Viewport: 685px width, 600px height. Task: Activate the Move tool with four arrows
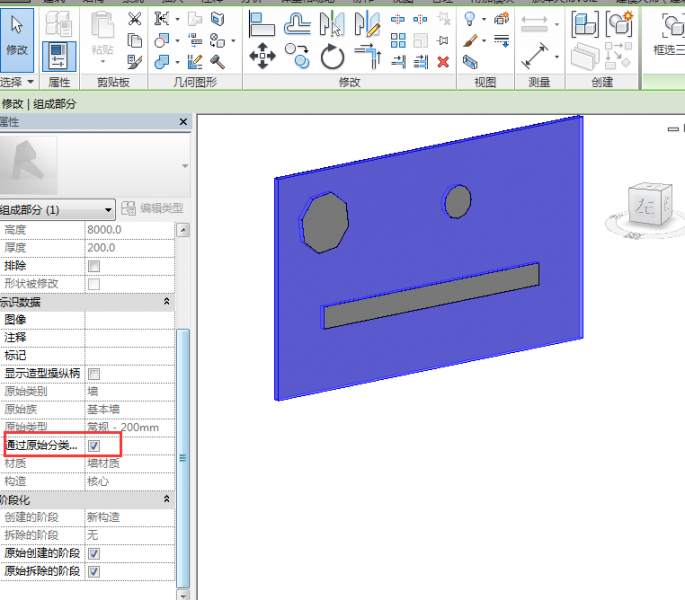pyautogui.click(x=262, y=57)
